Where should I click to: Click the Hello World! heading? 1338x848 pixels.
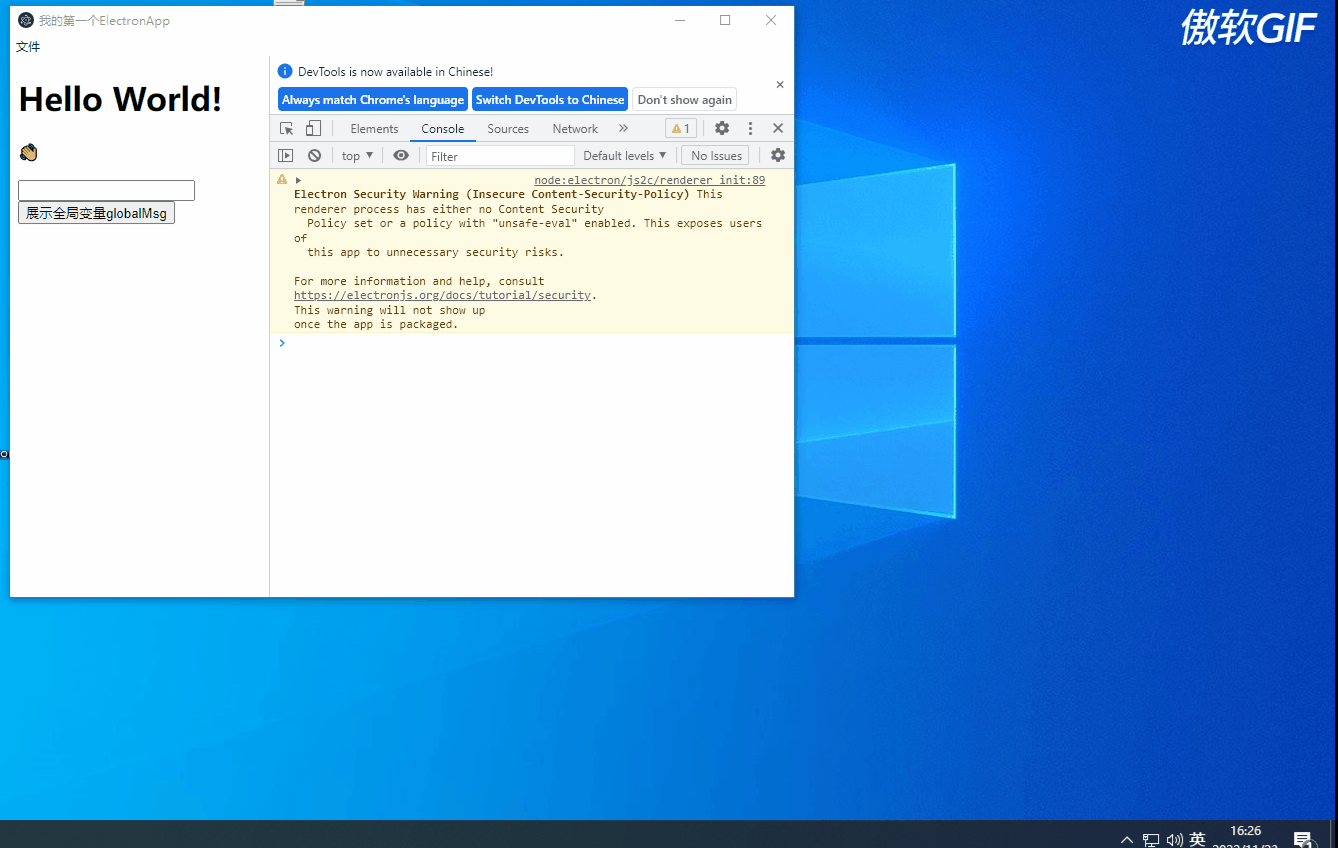pyautogui.click(x=120, y=99)
